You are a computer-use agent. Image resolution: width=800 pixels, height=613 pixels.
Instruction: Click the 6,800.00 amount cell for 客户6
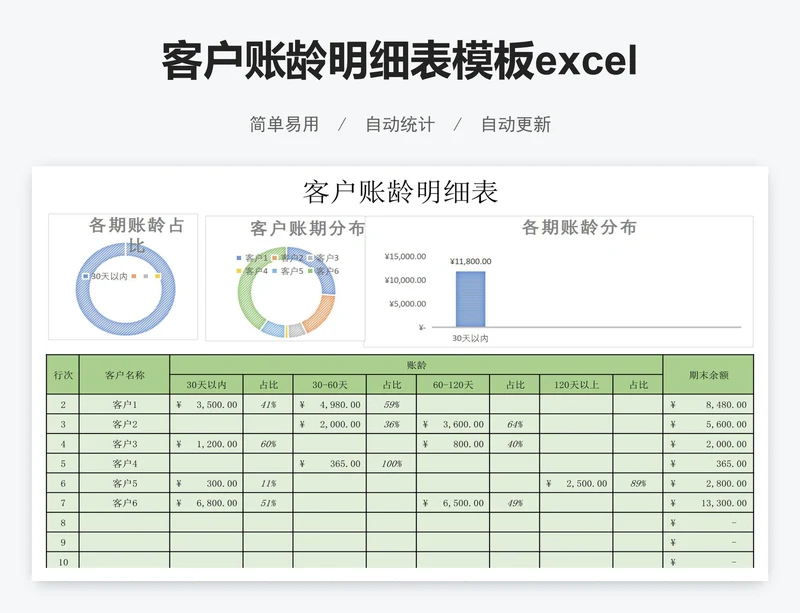pos(206,503)
